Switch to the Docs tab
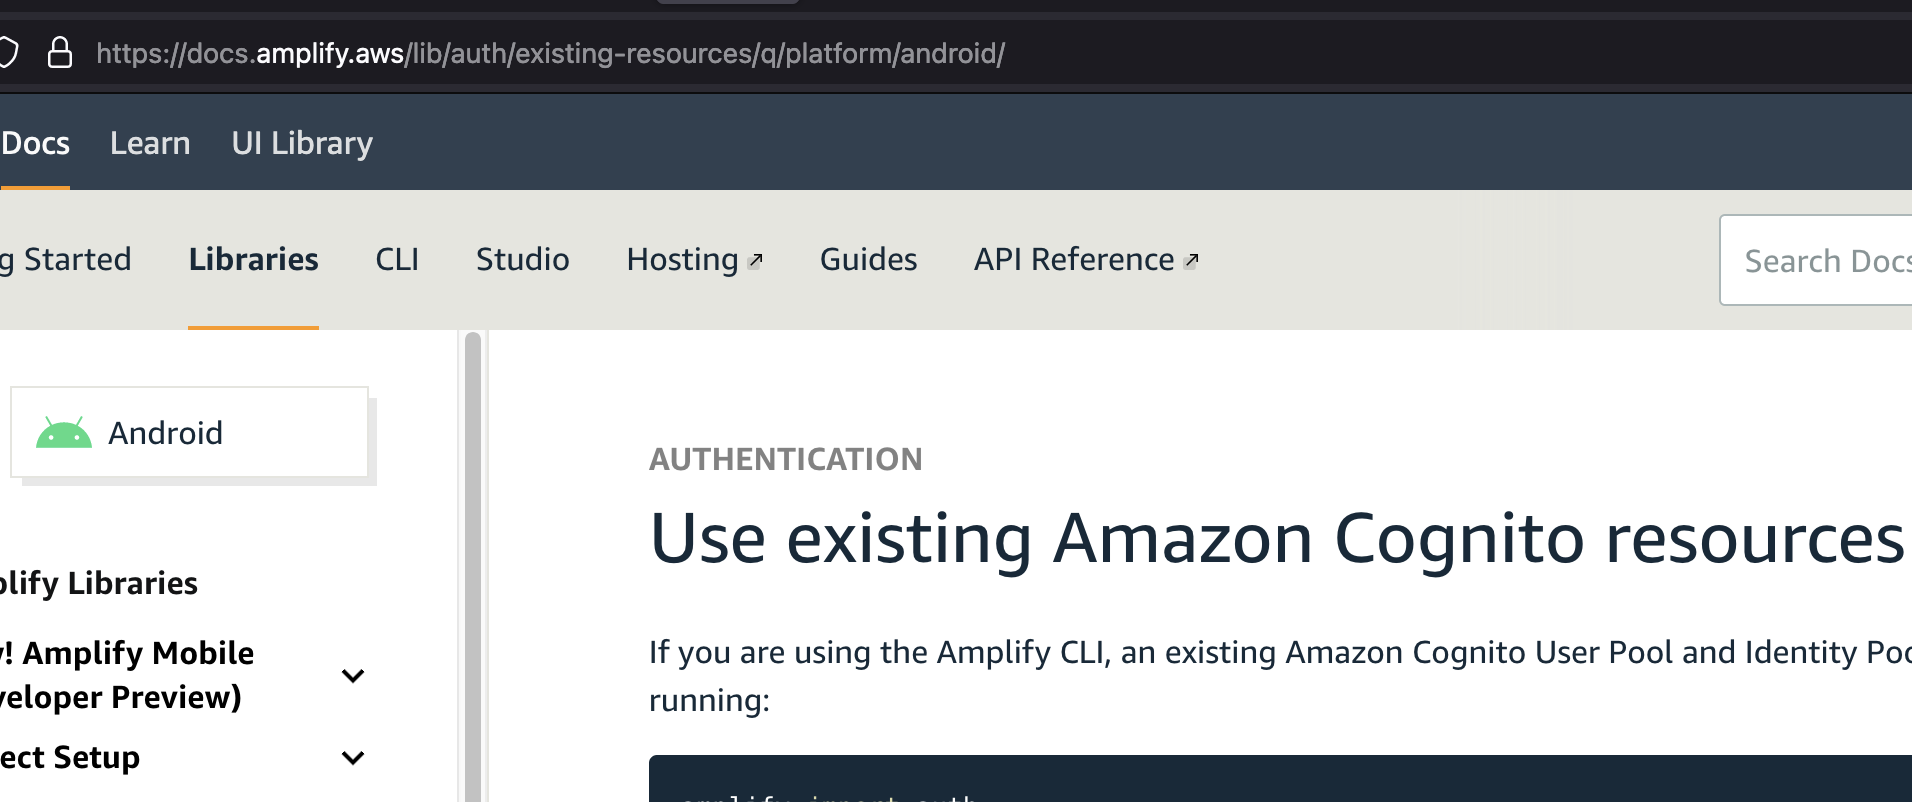 tap(35, 143)
